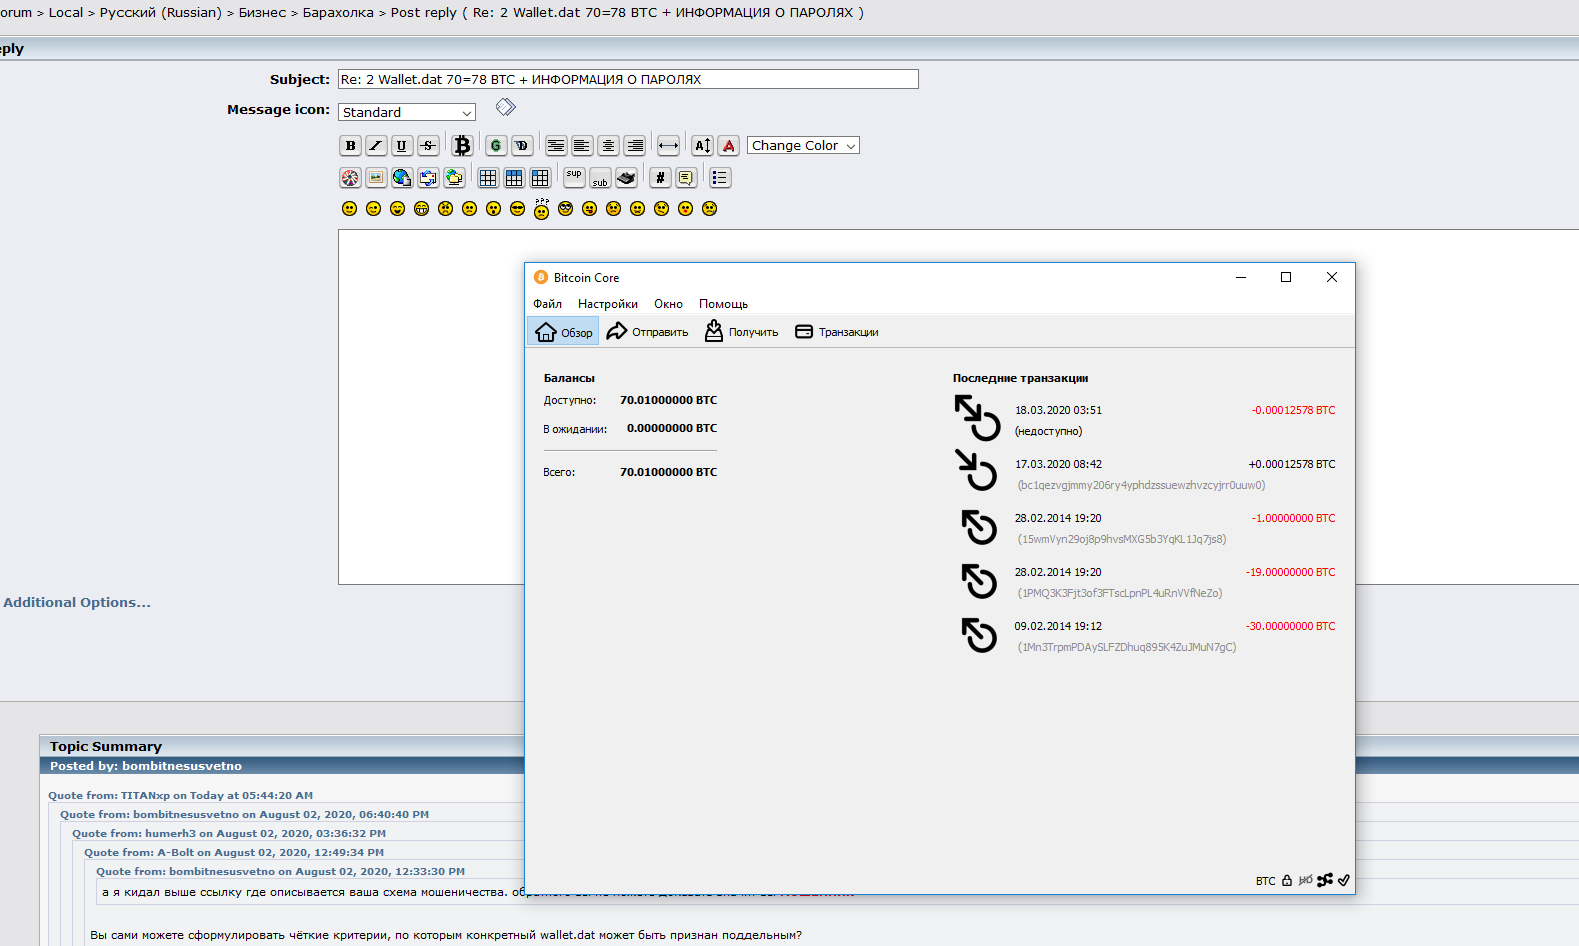Insert an email link via the envelope icon

tap(428, 178)
